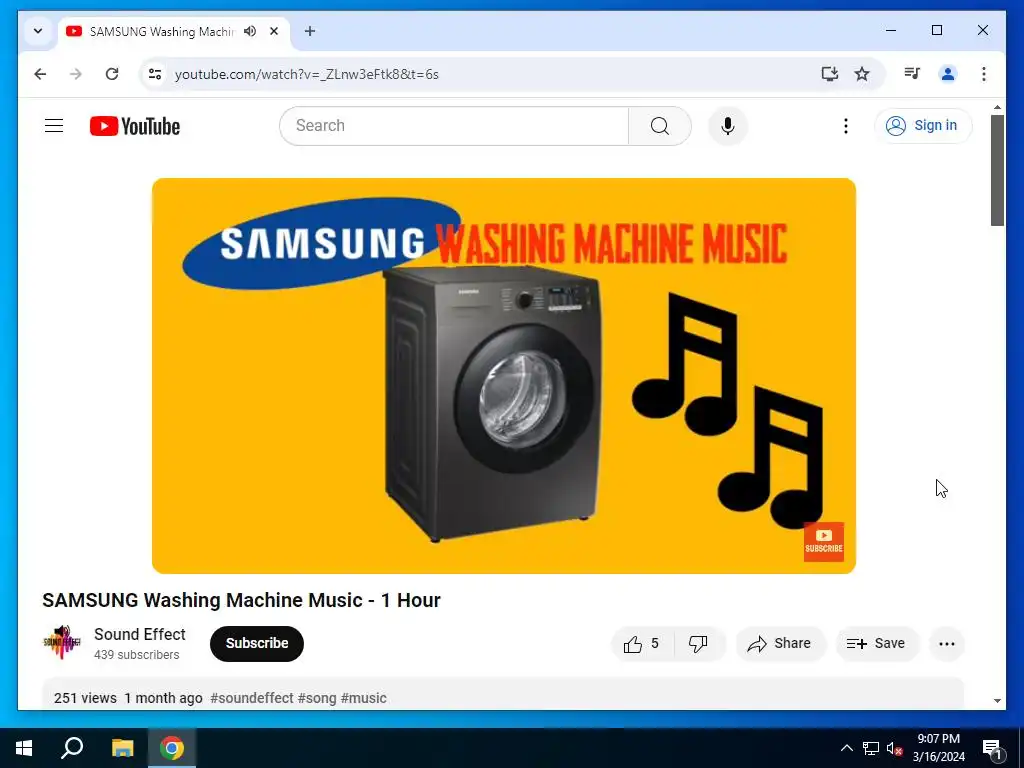The image size is (1024, 768).
Task: Reload the page with the refresh icon
Action: [x=112, y=74]
